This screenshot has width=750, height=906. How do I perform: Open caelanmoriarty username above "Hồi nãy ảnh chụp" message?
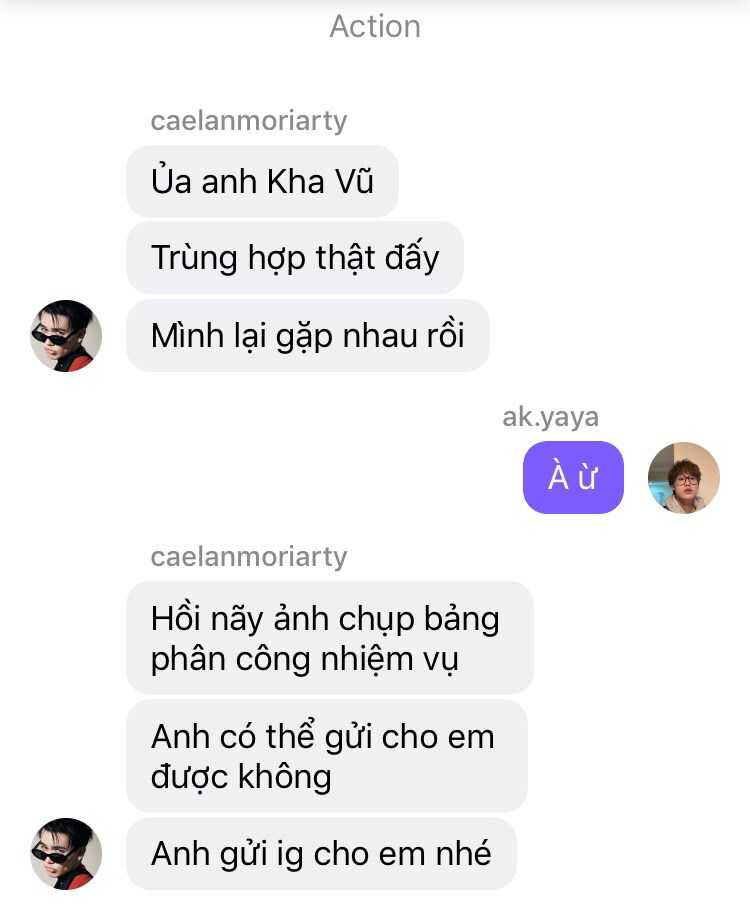(x=248, y=557)
